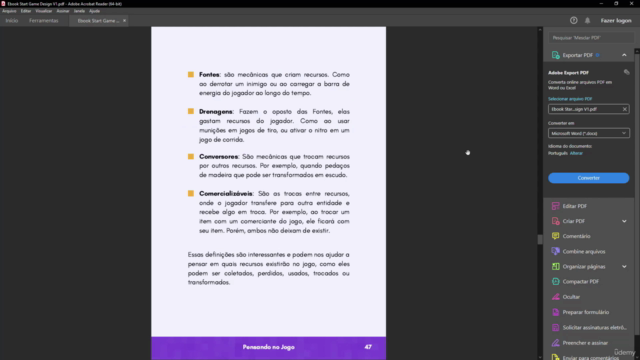Click the Compactar PDF tool icon

555,282
